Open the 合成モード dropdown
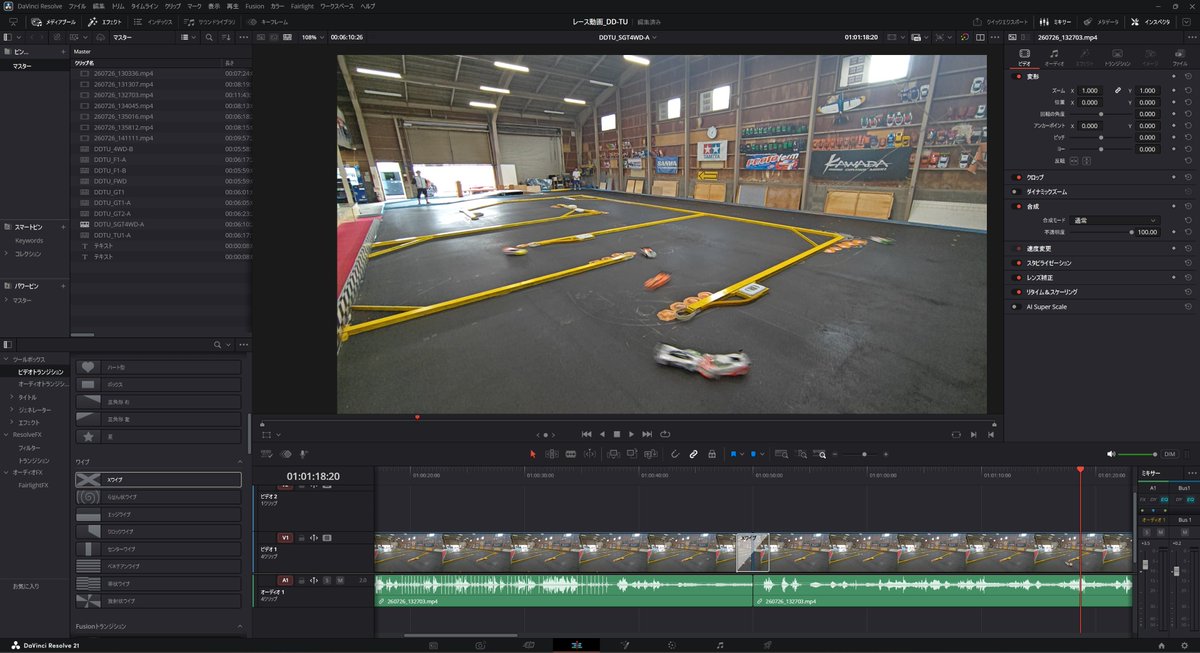This screenshot has height=653, width=1200. pyautogui.click(x=1114, y=220)
